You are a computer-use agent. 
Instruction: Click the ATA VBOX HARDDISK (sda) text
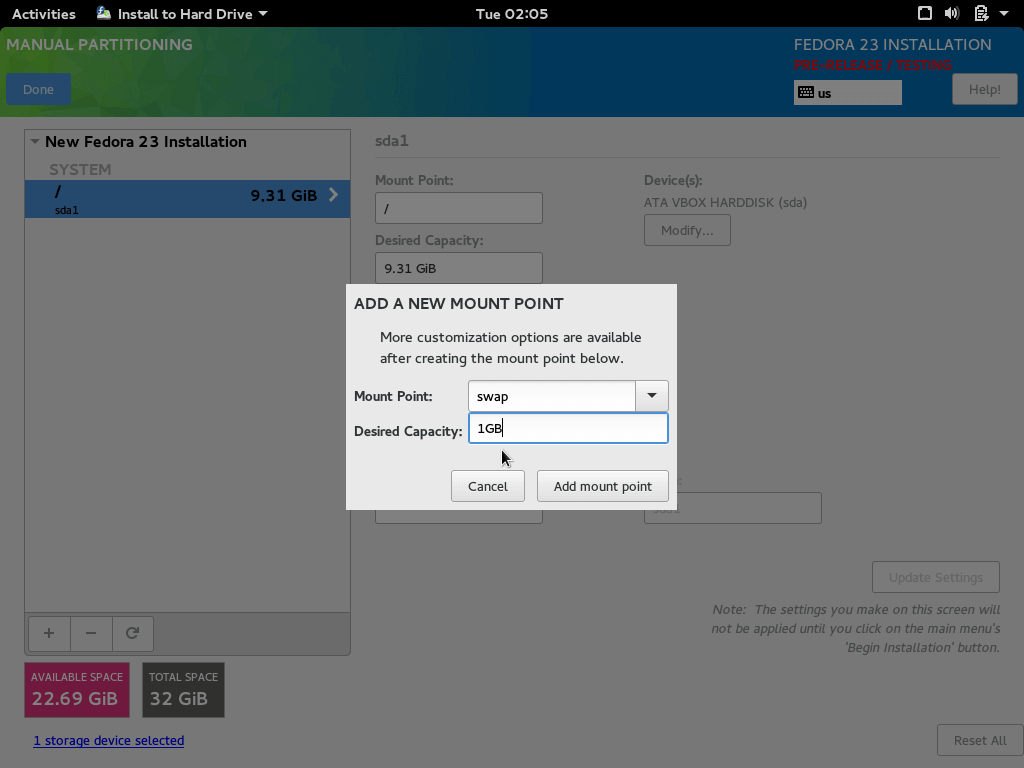(726, 202)
